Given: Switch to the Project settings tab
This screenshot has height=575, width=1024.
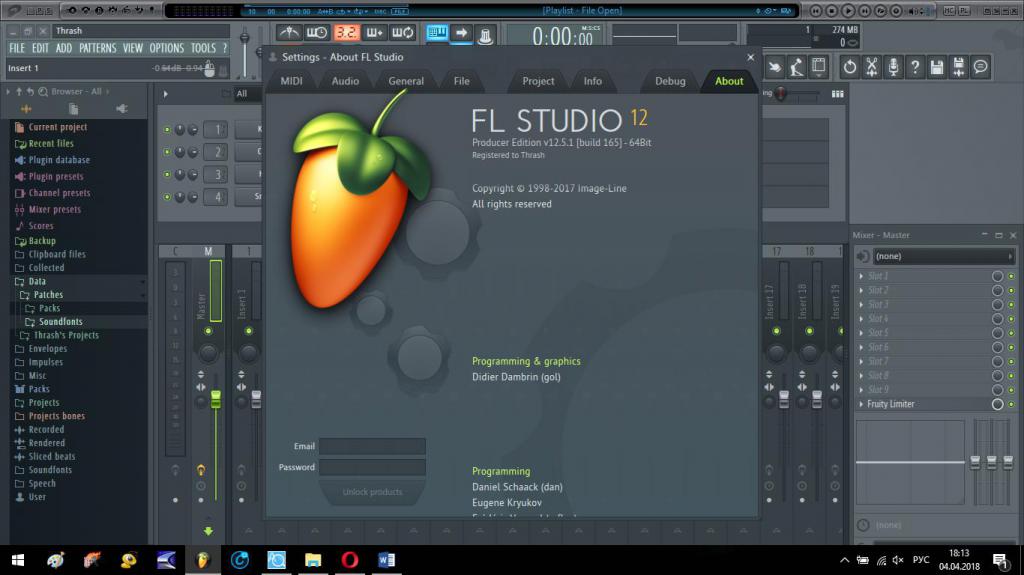Looking at the screenshot, I should click(538, 81).
